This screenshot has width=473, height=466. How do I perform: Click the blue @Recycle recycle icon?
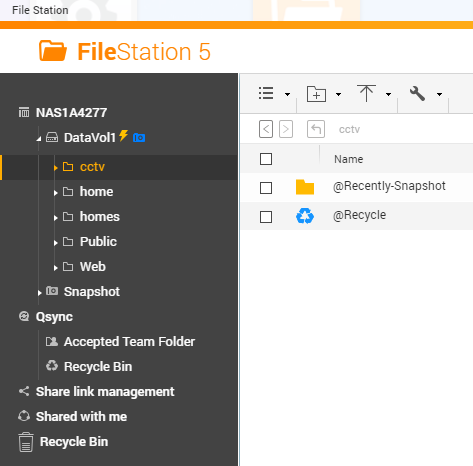coord(305,216)
